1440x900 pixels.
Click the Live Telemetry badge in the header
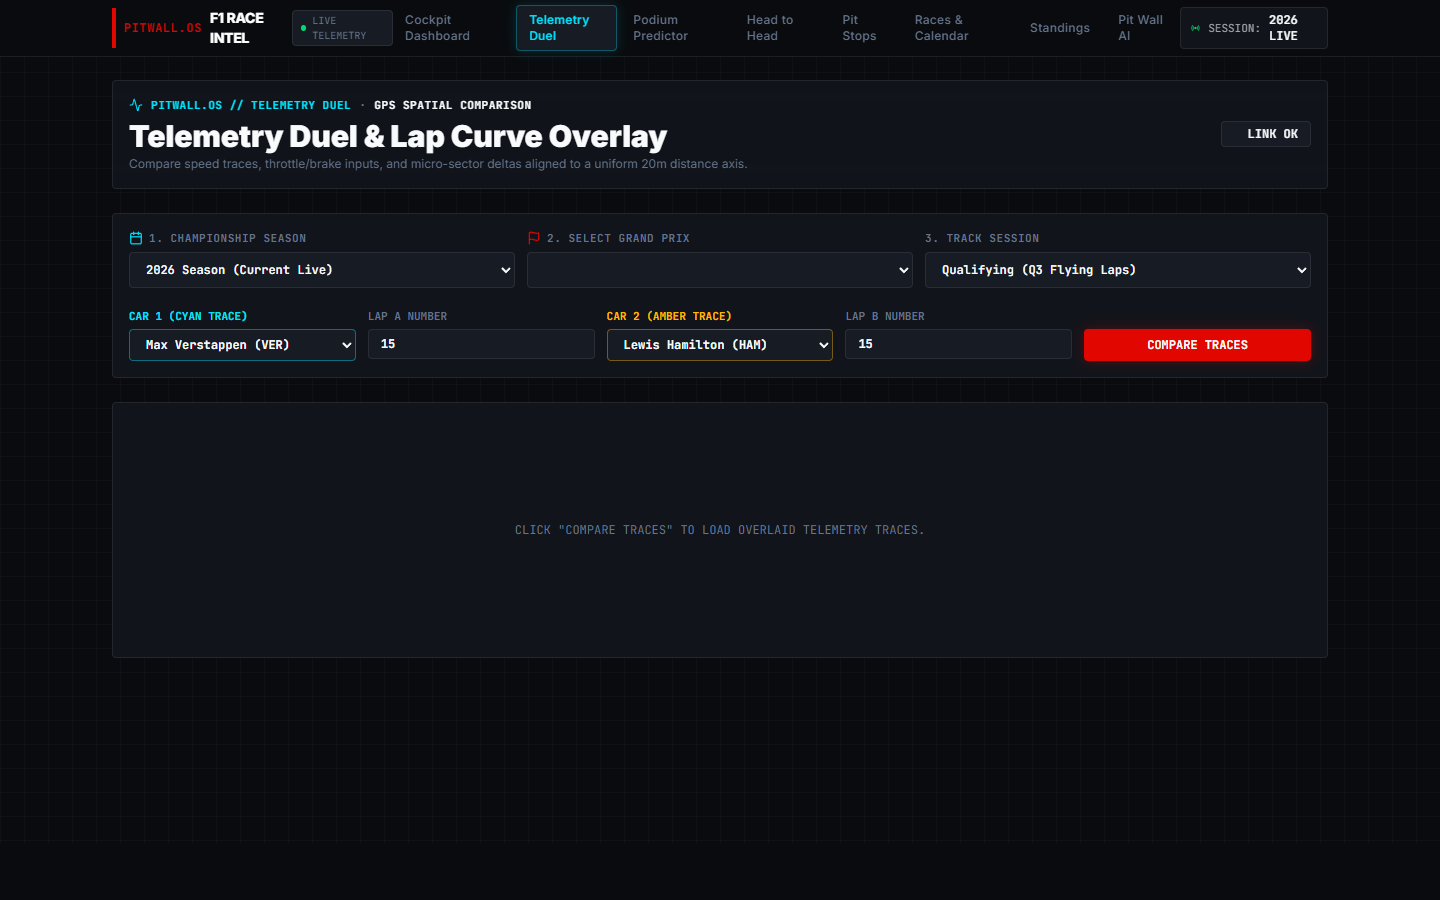[x=342, y=28]
